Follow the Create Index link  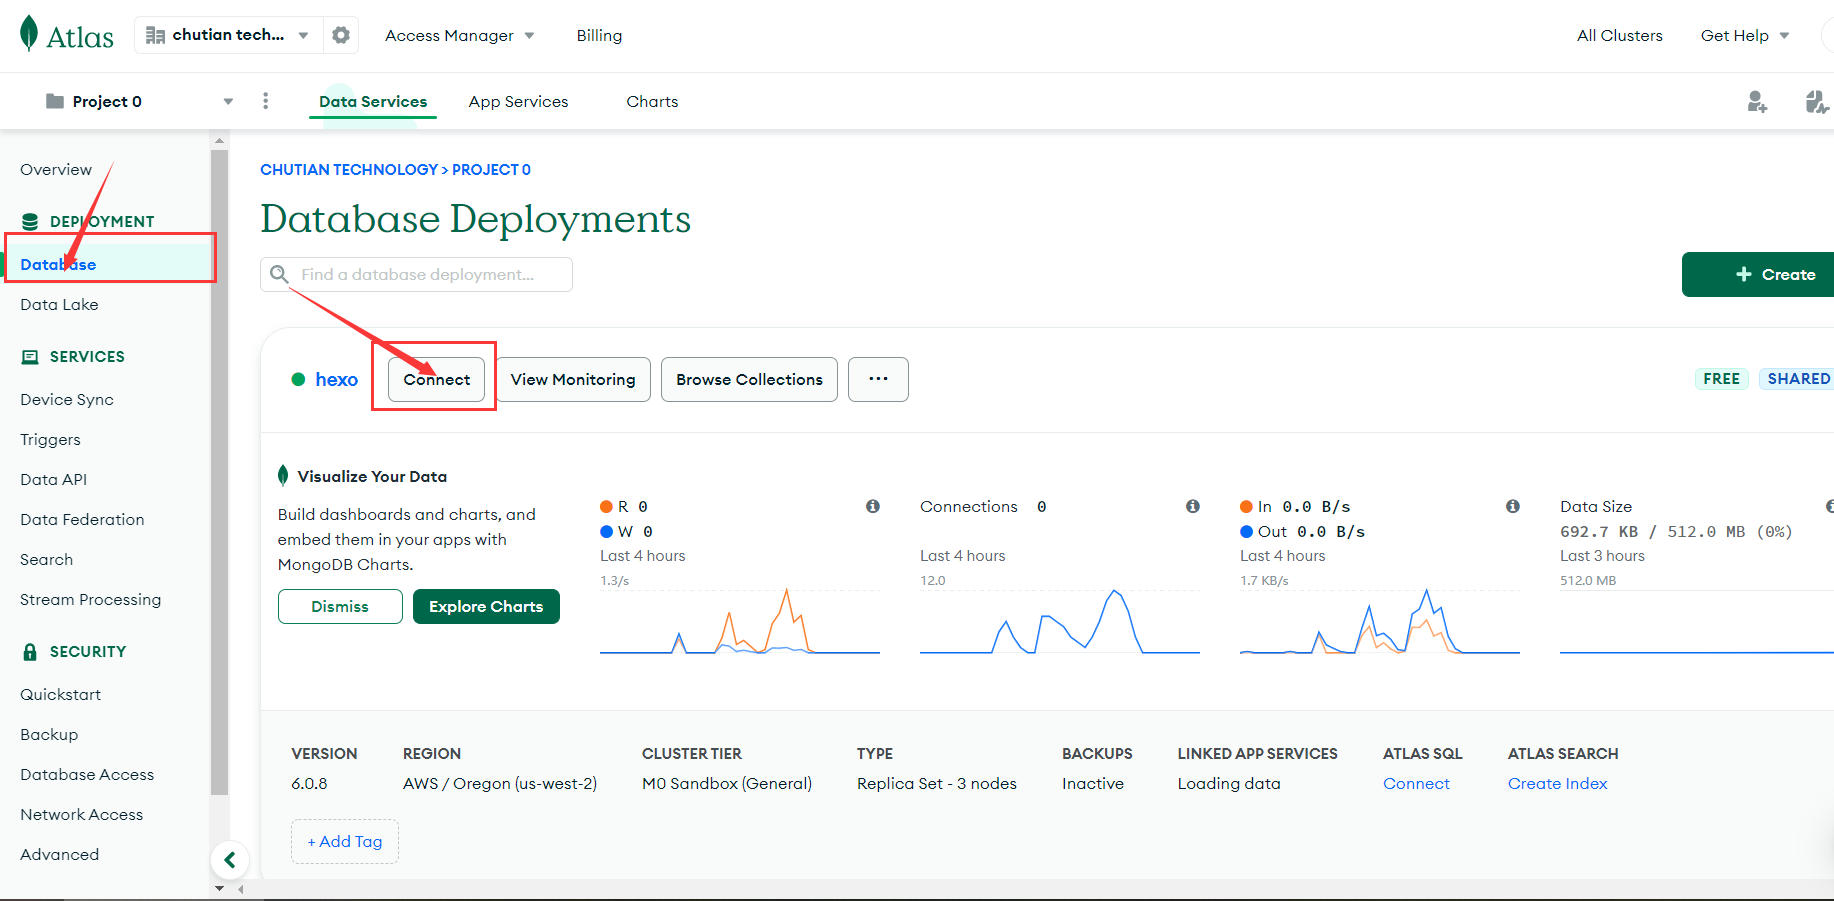[1557, 783]
